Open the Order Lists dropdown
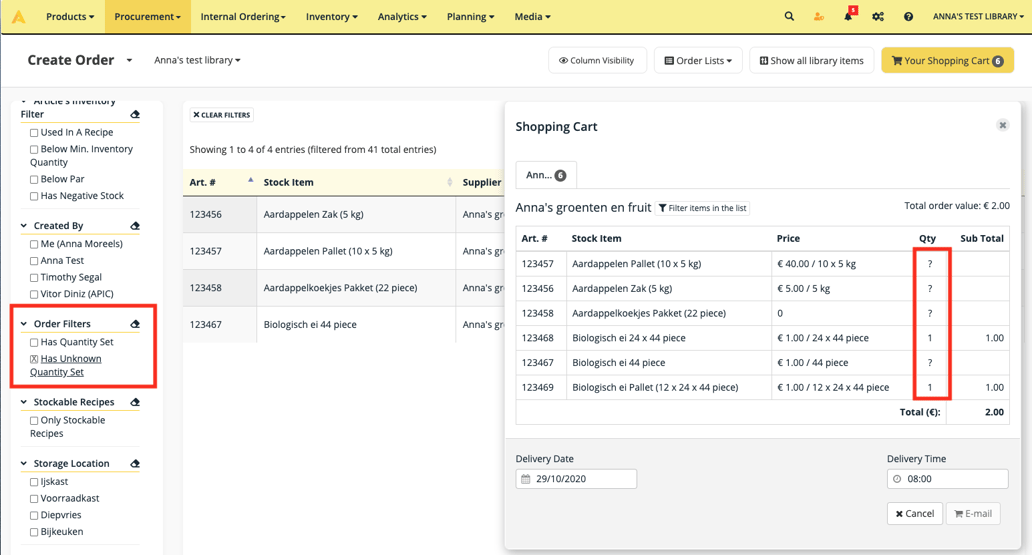The width and height of the screenshot is (1032, 555). point(698,61)
